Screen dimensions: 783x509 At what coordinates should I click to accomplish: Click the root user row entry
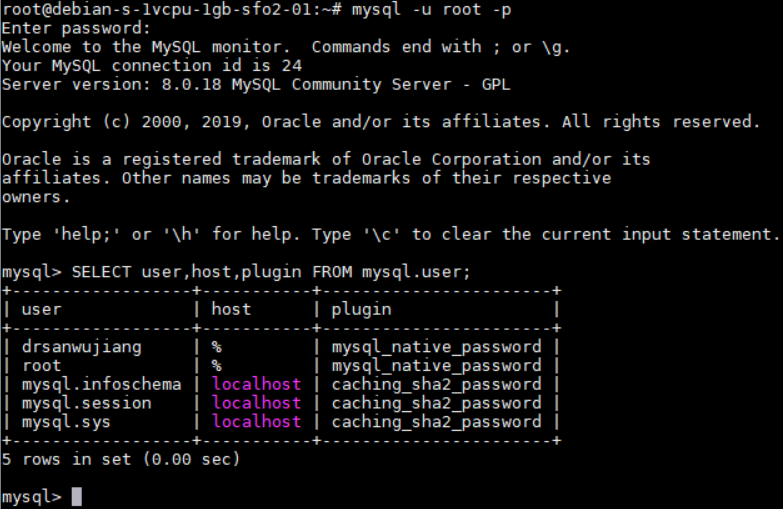[41, 366]
